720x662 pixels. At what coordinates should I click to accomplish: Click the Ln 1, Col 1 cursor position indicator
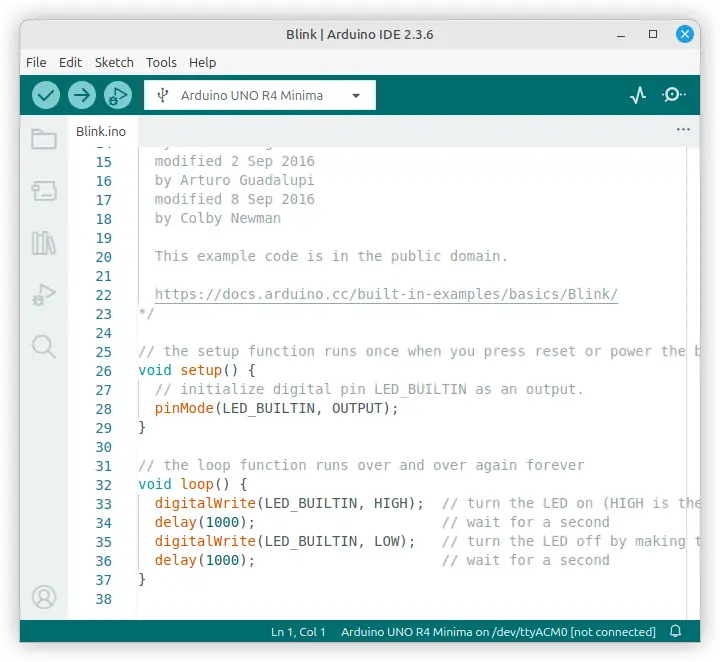(298, 632)
